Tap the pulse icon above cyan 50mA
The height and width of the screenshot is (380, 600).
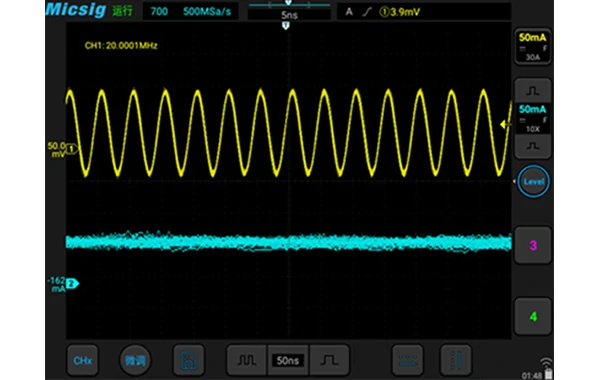533,90
